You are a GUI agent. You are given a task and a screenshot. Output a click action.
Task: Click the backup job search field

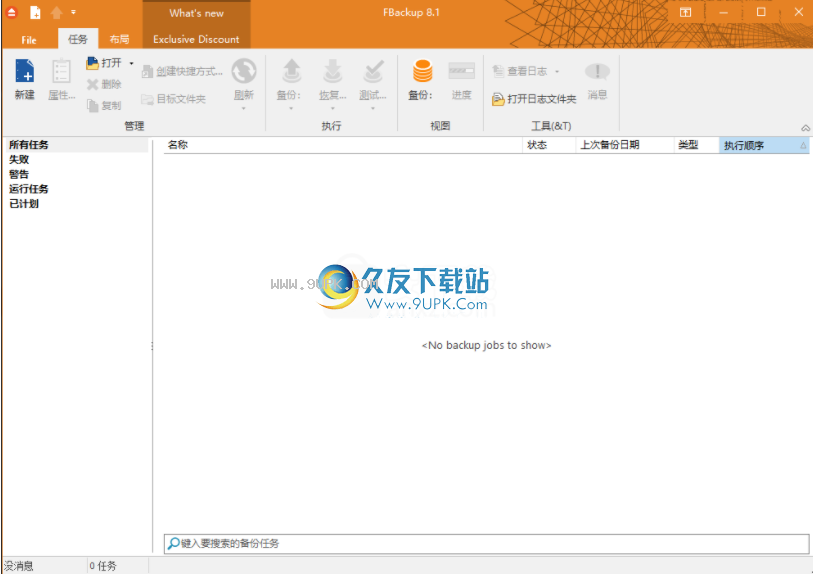coord(486,543)
